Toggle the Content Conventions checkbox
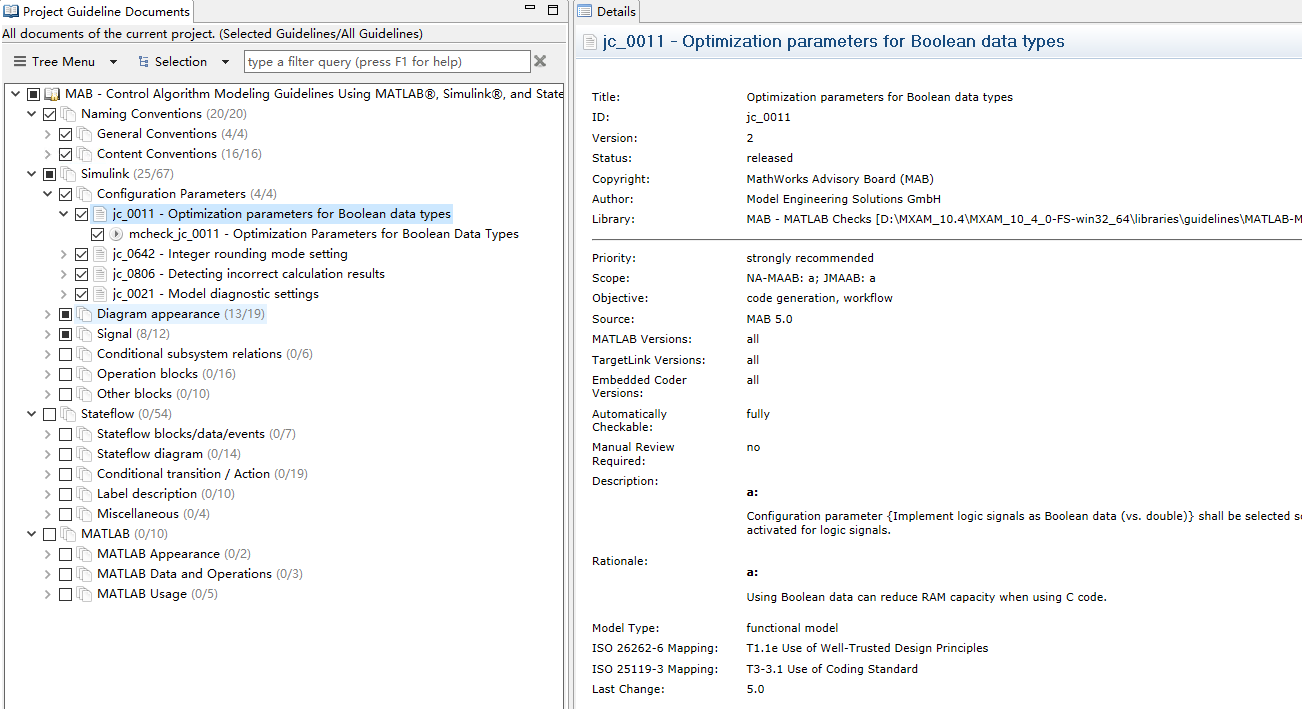This screenshot has height=709, width=1302. click(66, 154)
